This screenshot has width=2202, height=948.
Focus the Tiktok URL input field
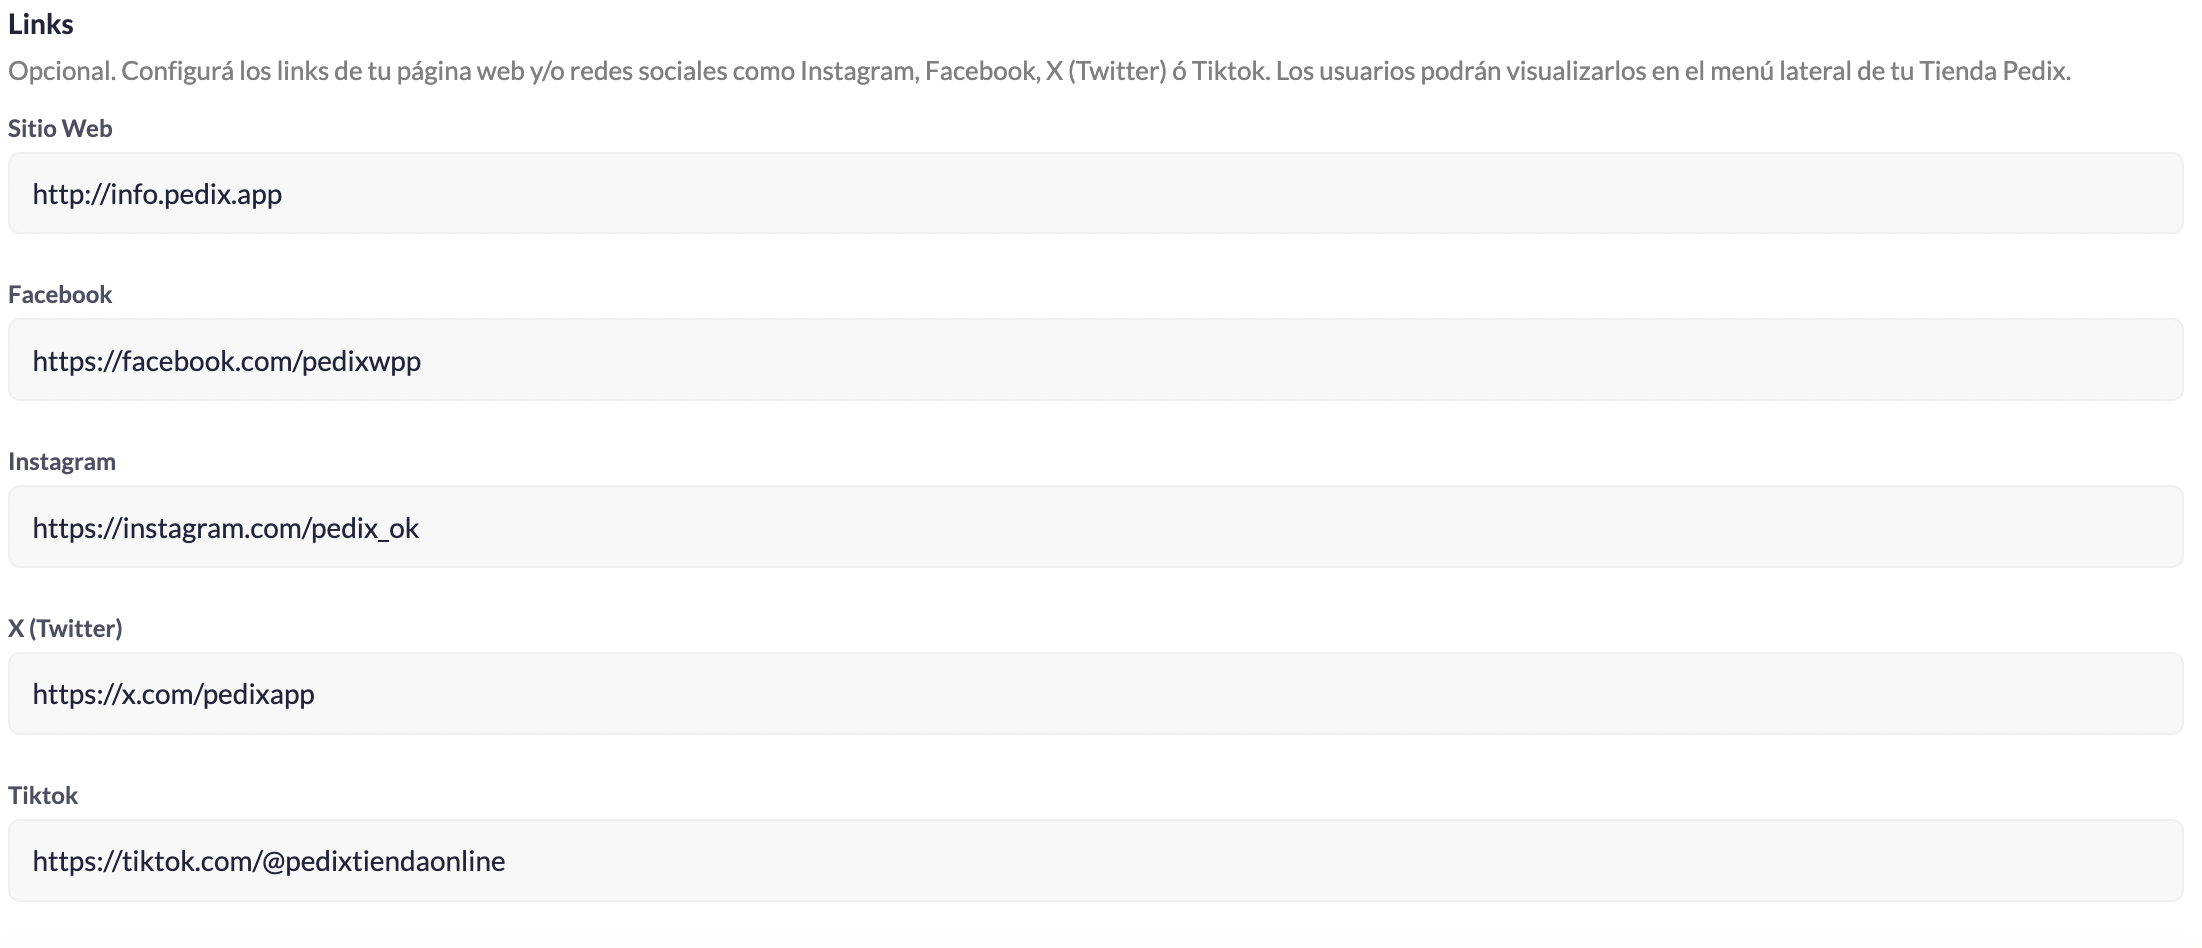(x=1095, y=861)
